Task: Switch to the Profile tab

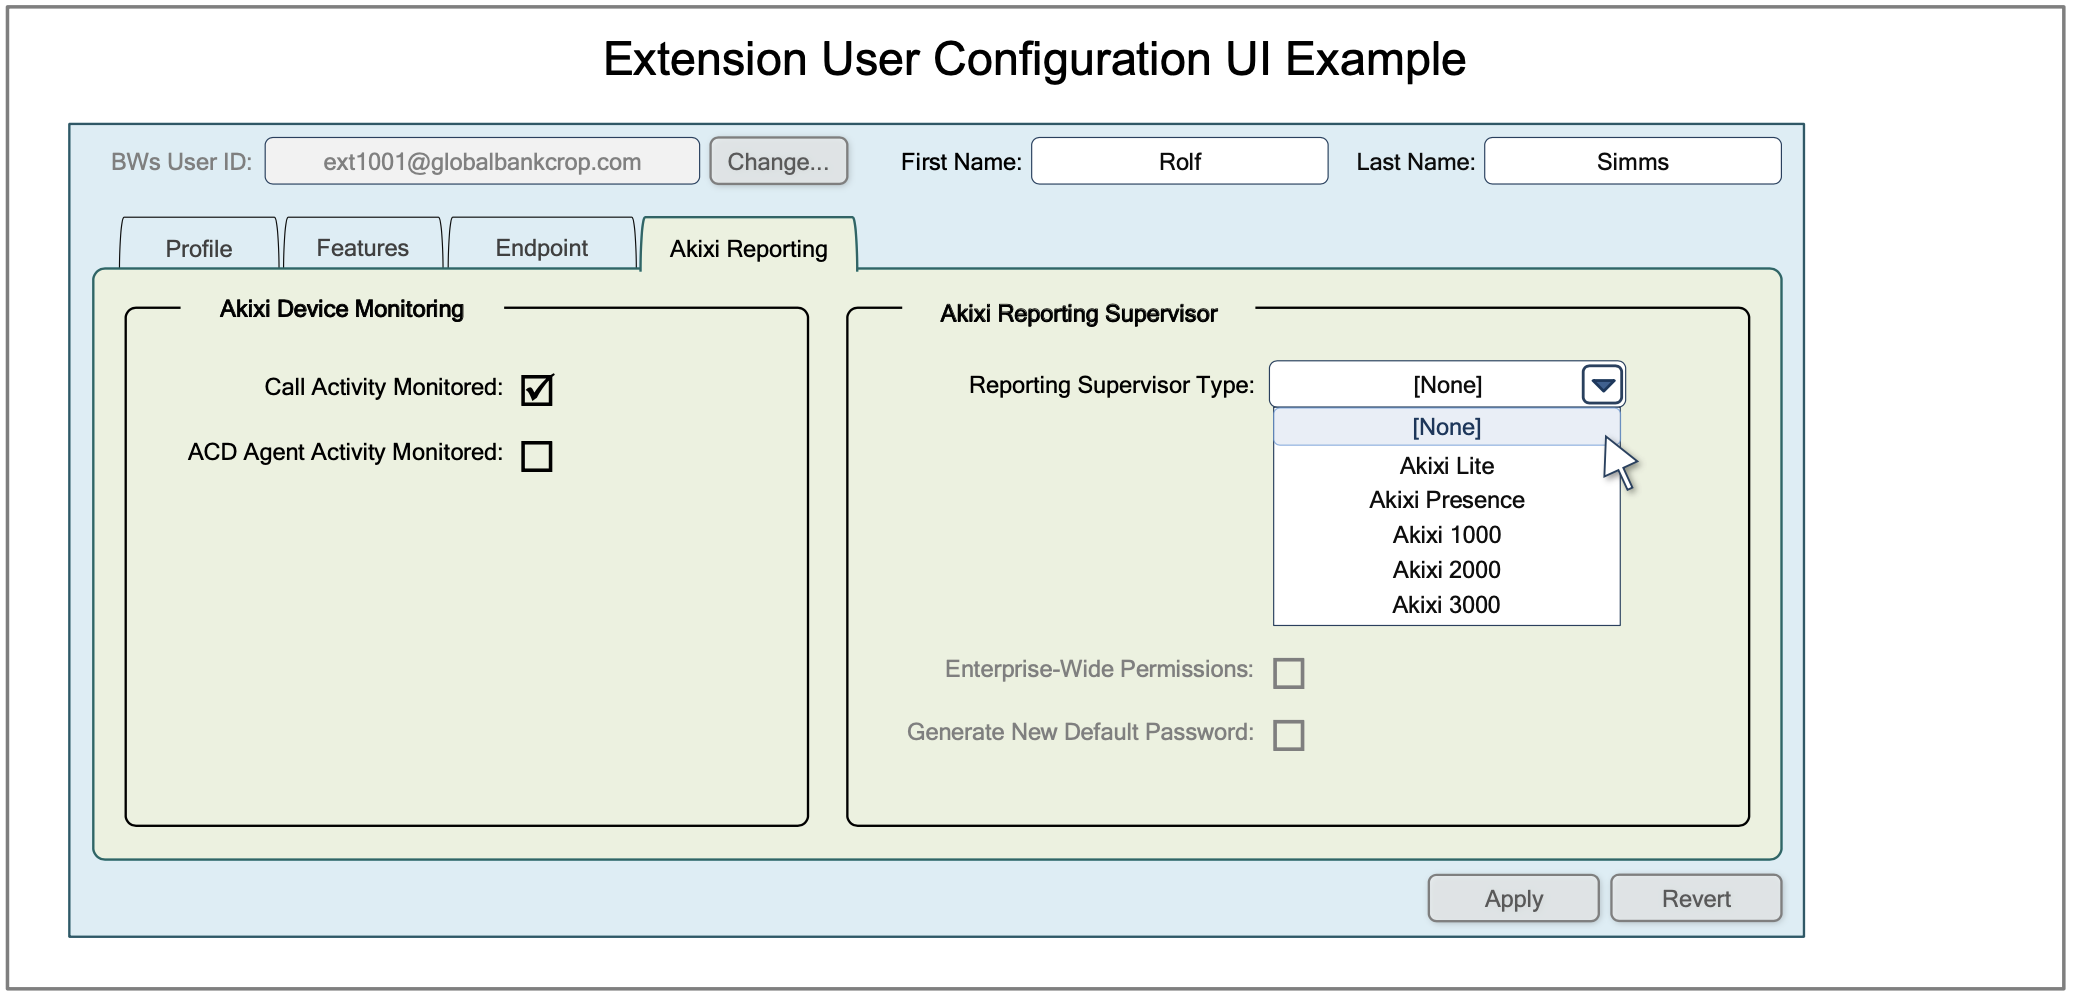Action: pyautogui.click(x=198, y=248)
